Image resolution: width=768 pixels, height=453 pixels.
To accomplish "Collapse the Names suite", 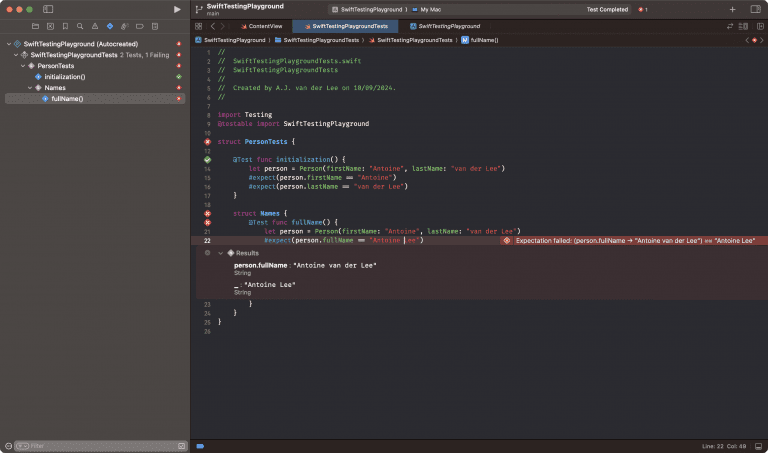I will coord(30,88).
